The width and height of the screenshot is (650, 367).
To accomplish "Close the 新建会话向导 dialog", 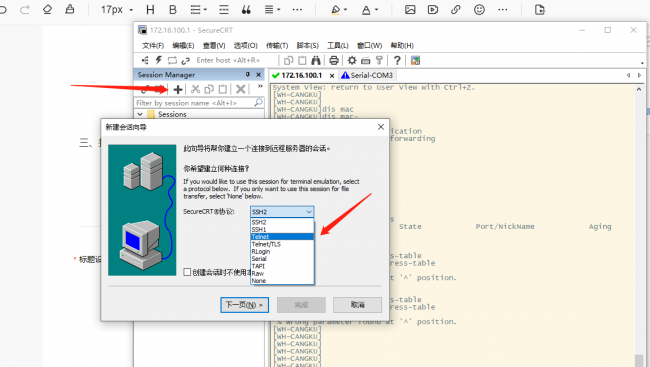I will click(381, 127).
